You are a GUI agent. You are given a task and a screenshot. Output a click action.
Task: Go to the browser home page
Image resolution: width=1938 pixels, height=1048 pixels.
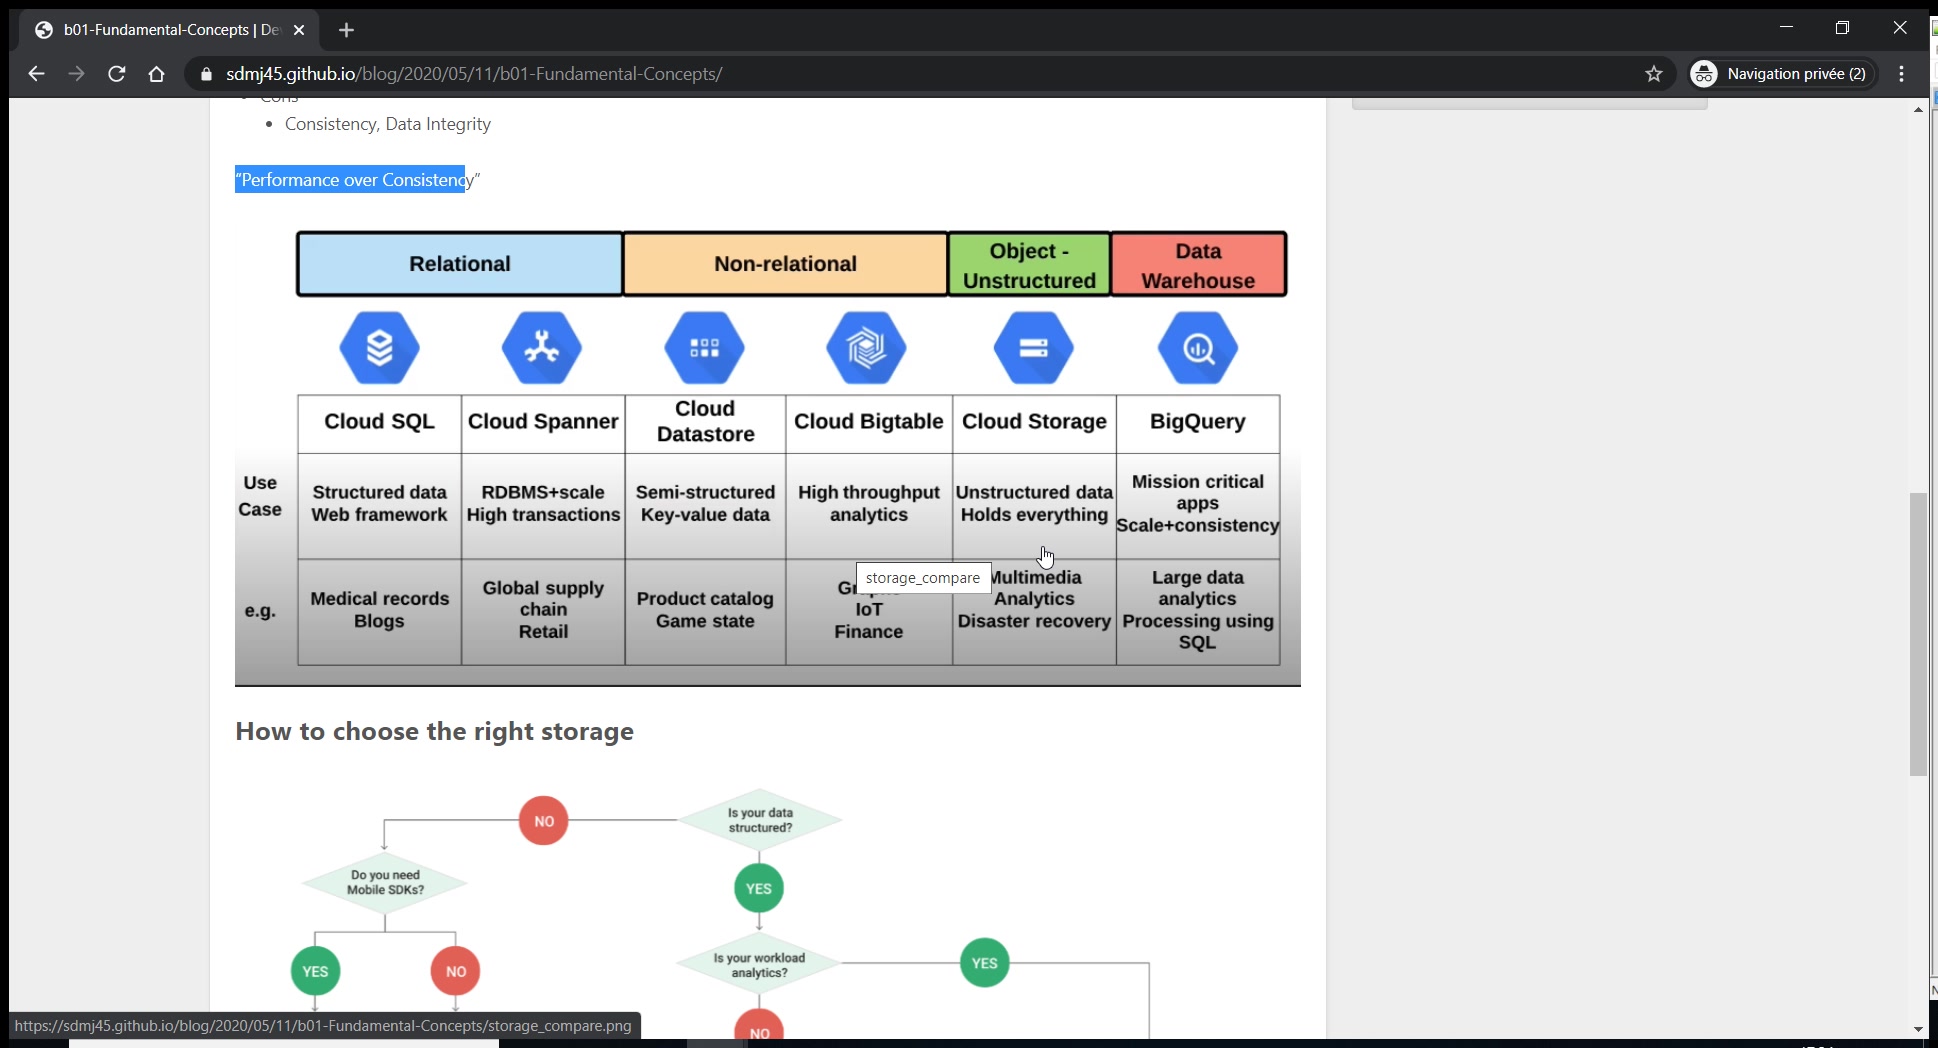156,74
